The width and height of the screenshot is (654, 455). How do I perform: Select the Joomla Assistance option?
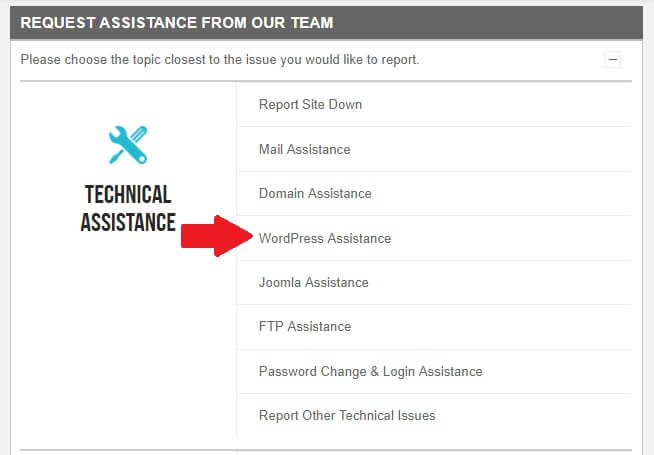point(435,283)
